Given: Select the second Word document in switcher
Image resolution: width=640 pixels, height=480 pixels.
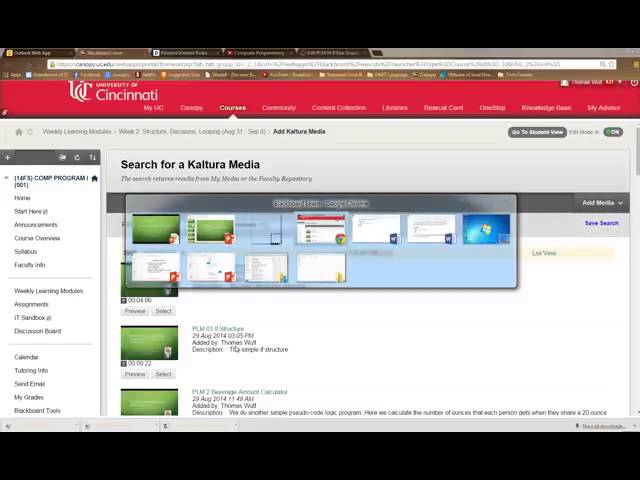Looking at the screenshot, I should click(431, 229).
